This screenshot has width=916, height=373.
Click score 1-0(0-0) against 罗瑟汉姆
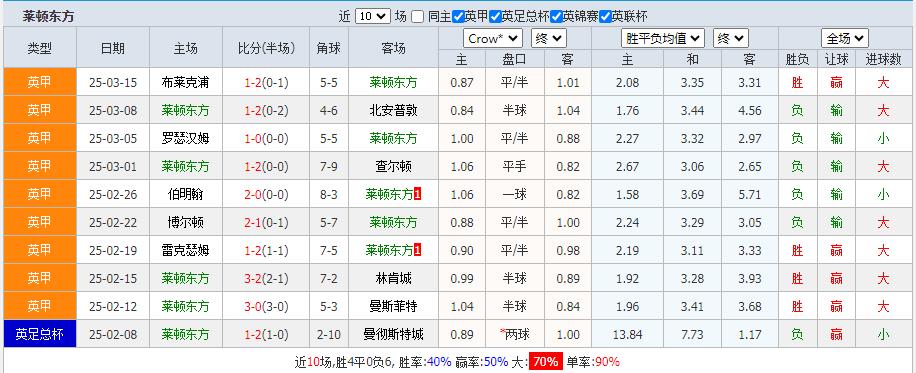(x=266, y=139)
